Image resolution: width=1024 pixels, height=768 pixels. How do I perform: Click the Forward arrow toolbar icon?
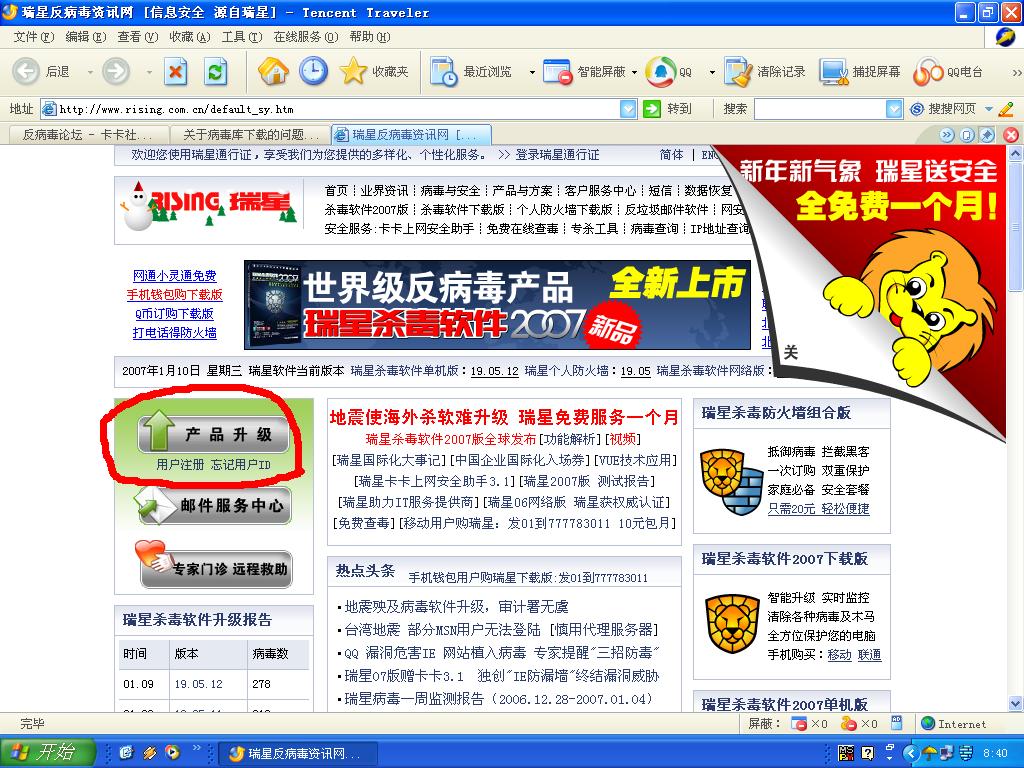(116, 71)
